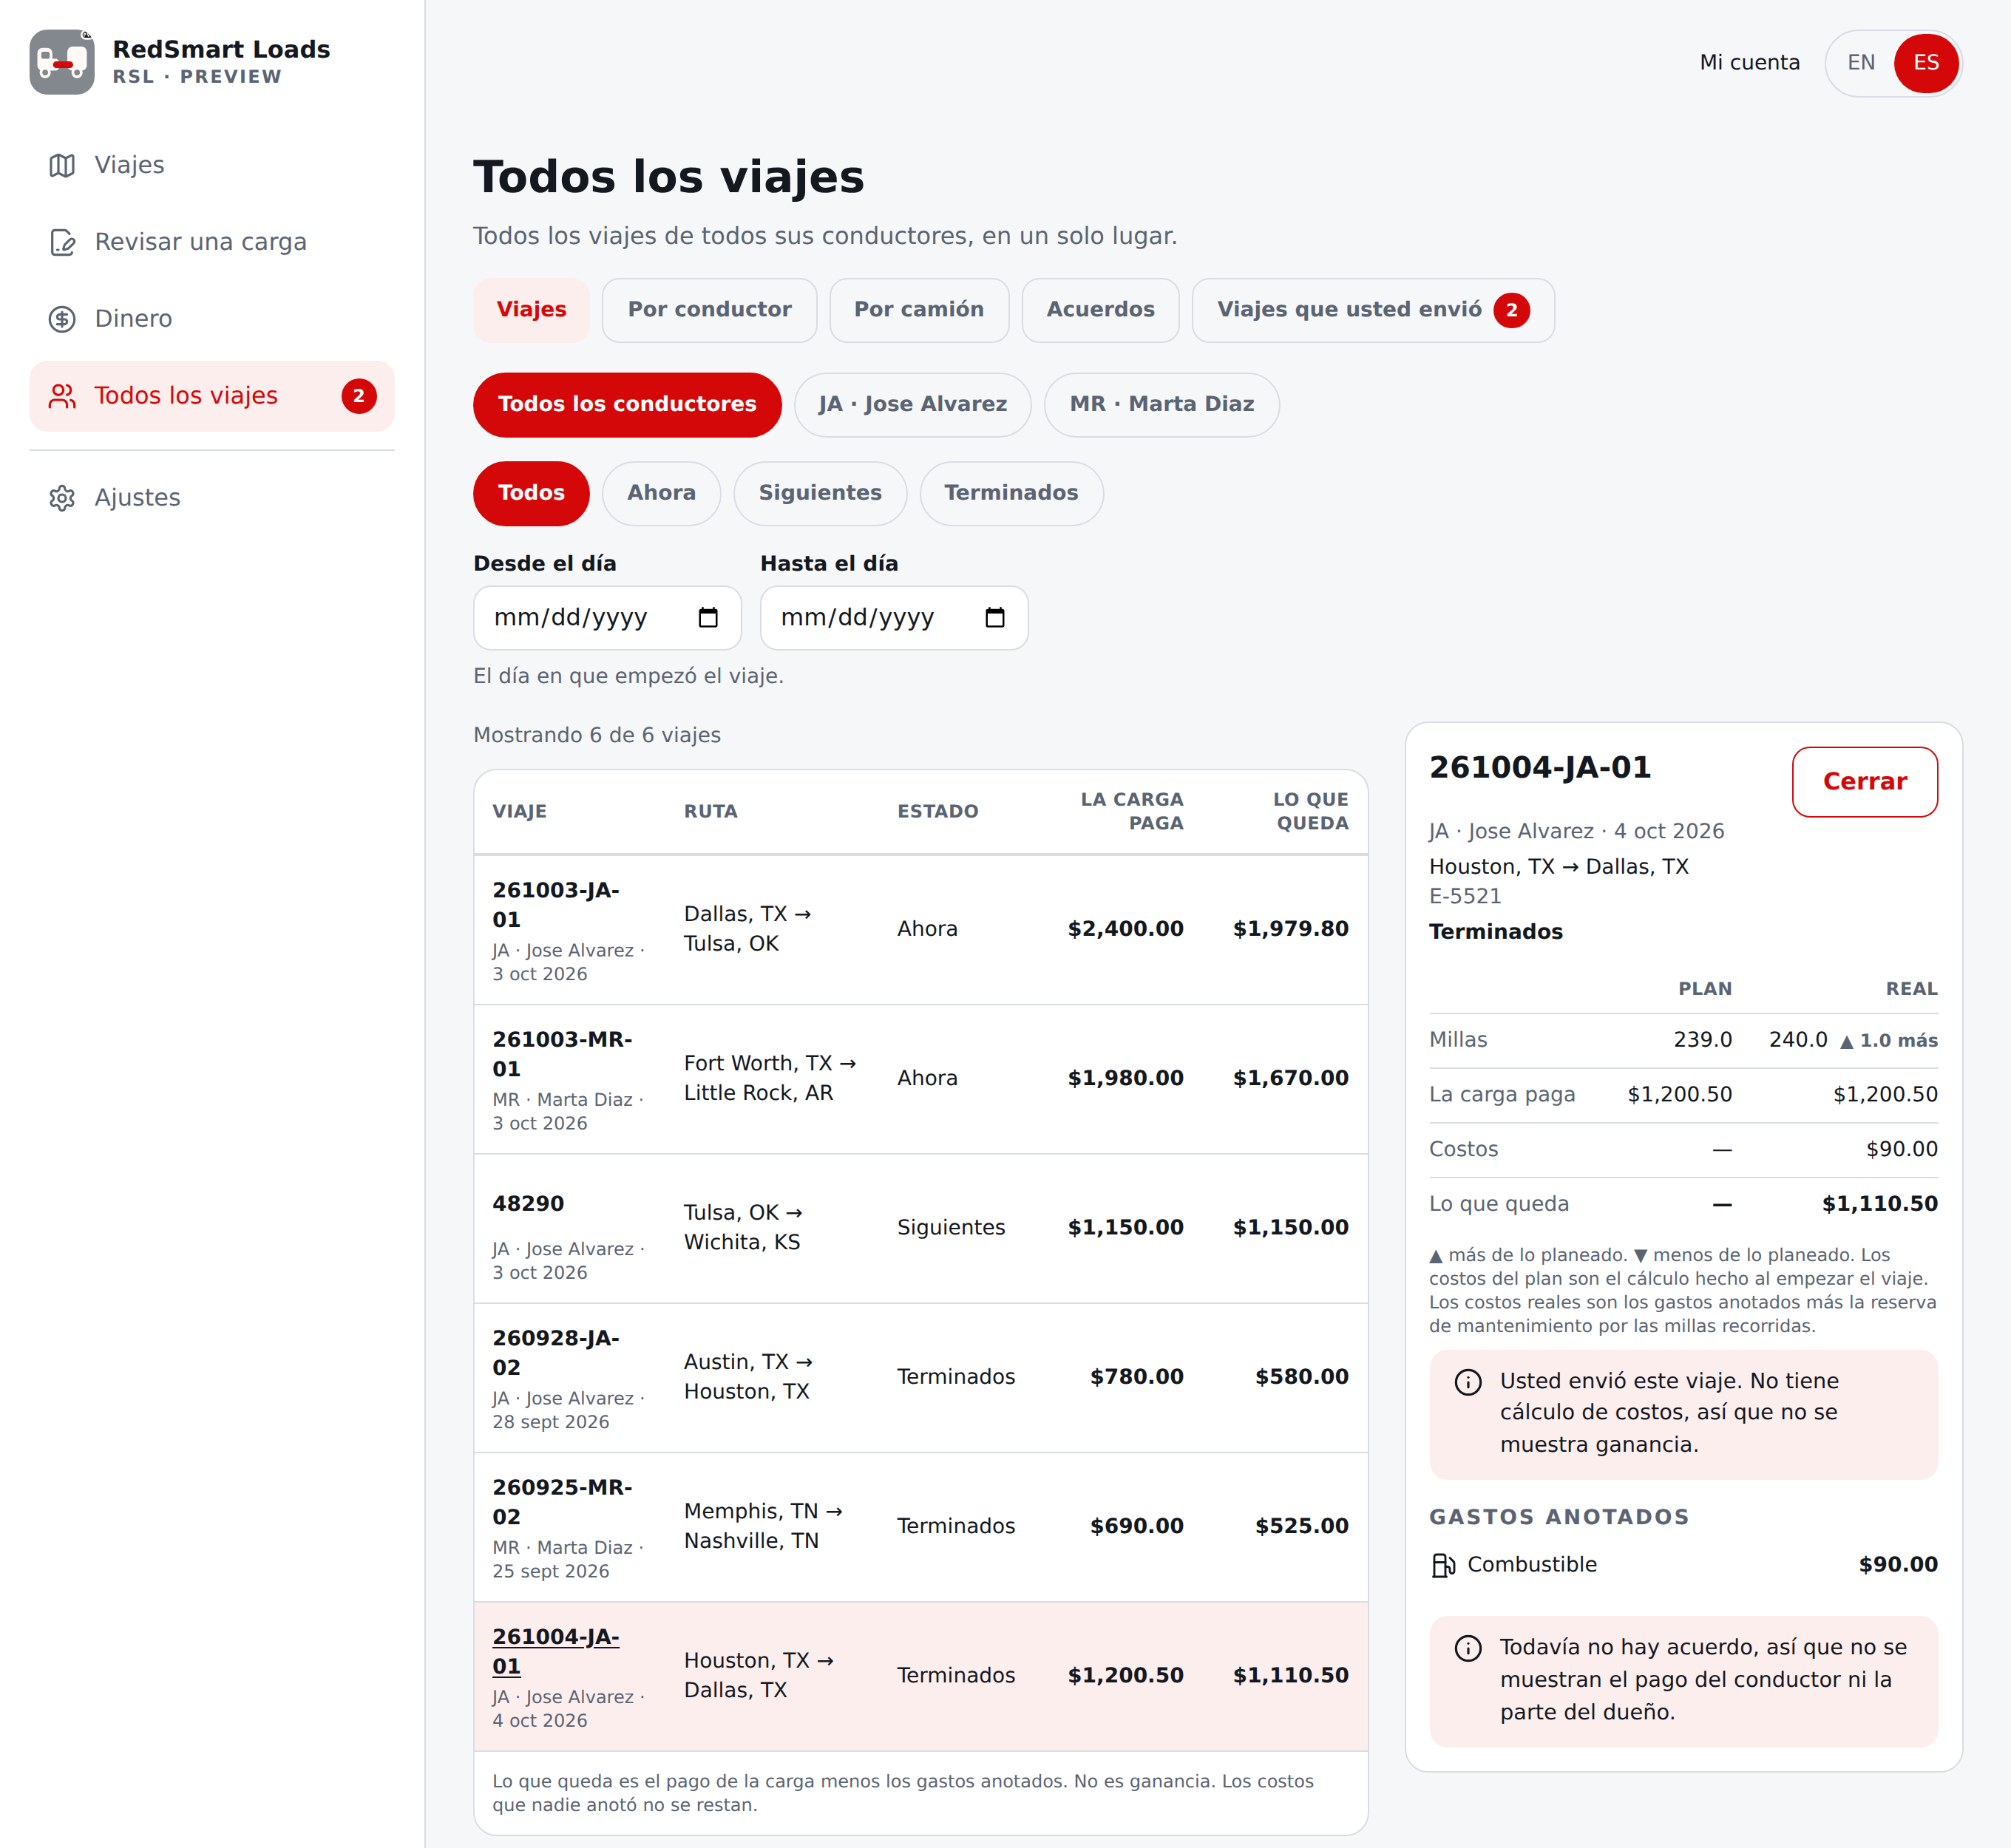
Task: Click the dollar icon beside Dinero
Action: tap(62, 319)
